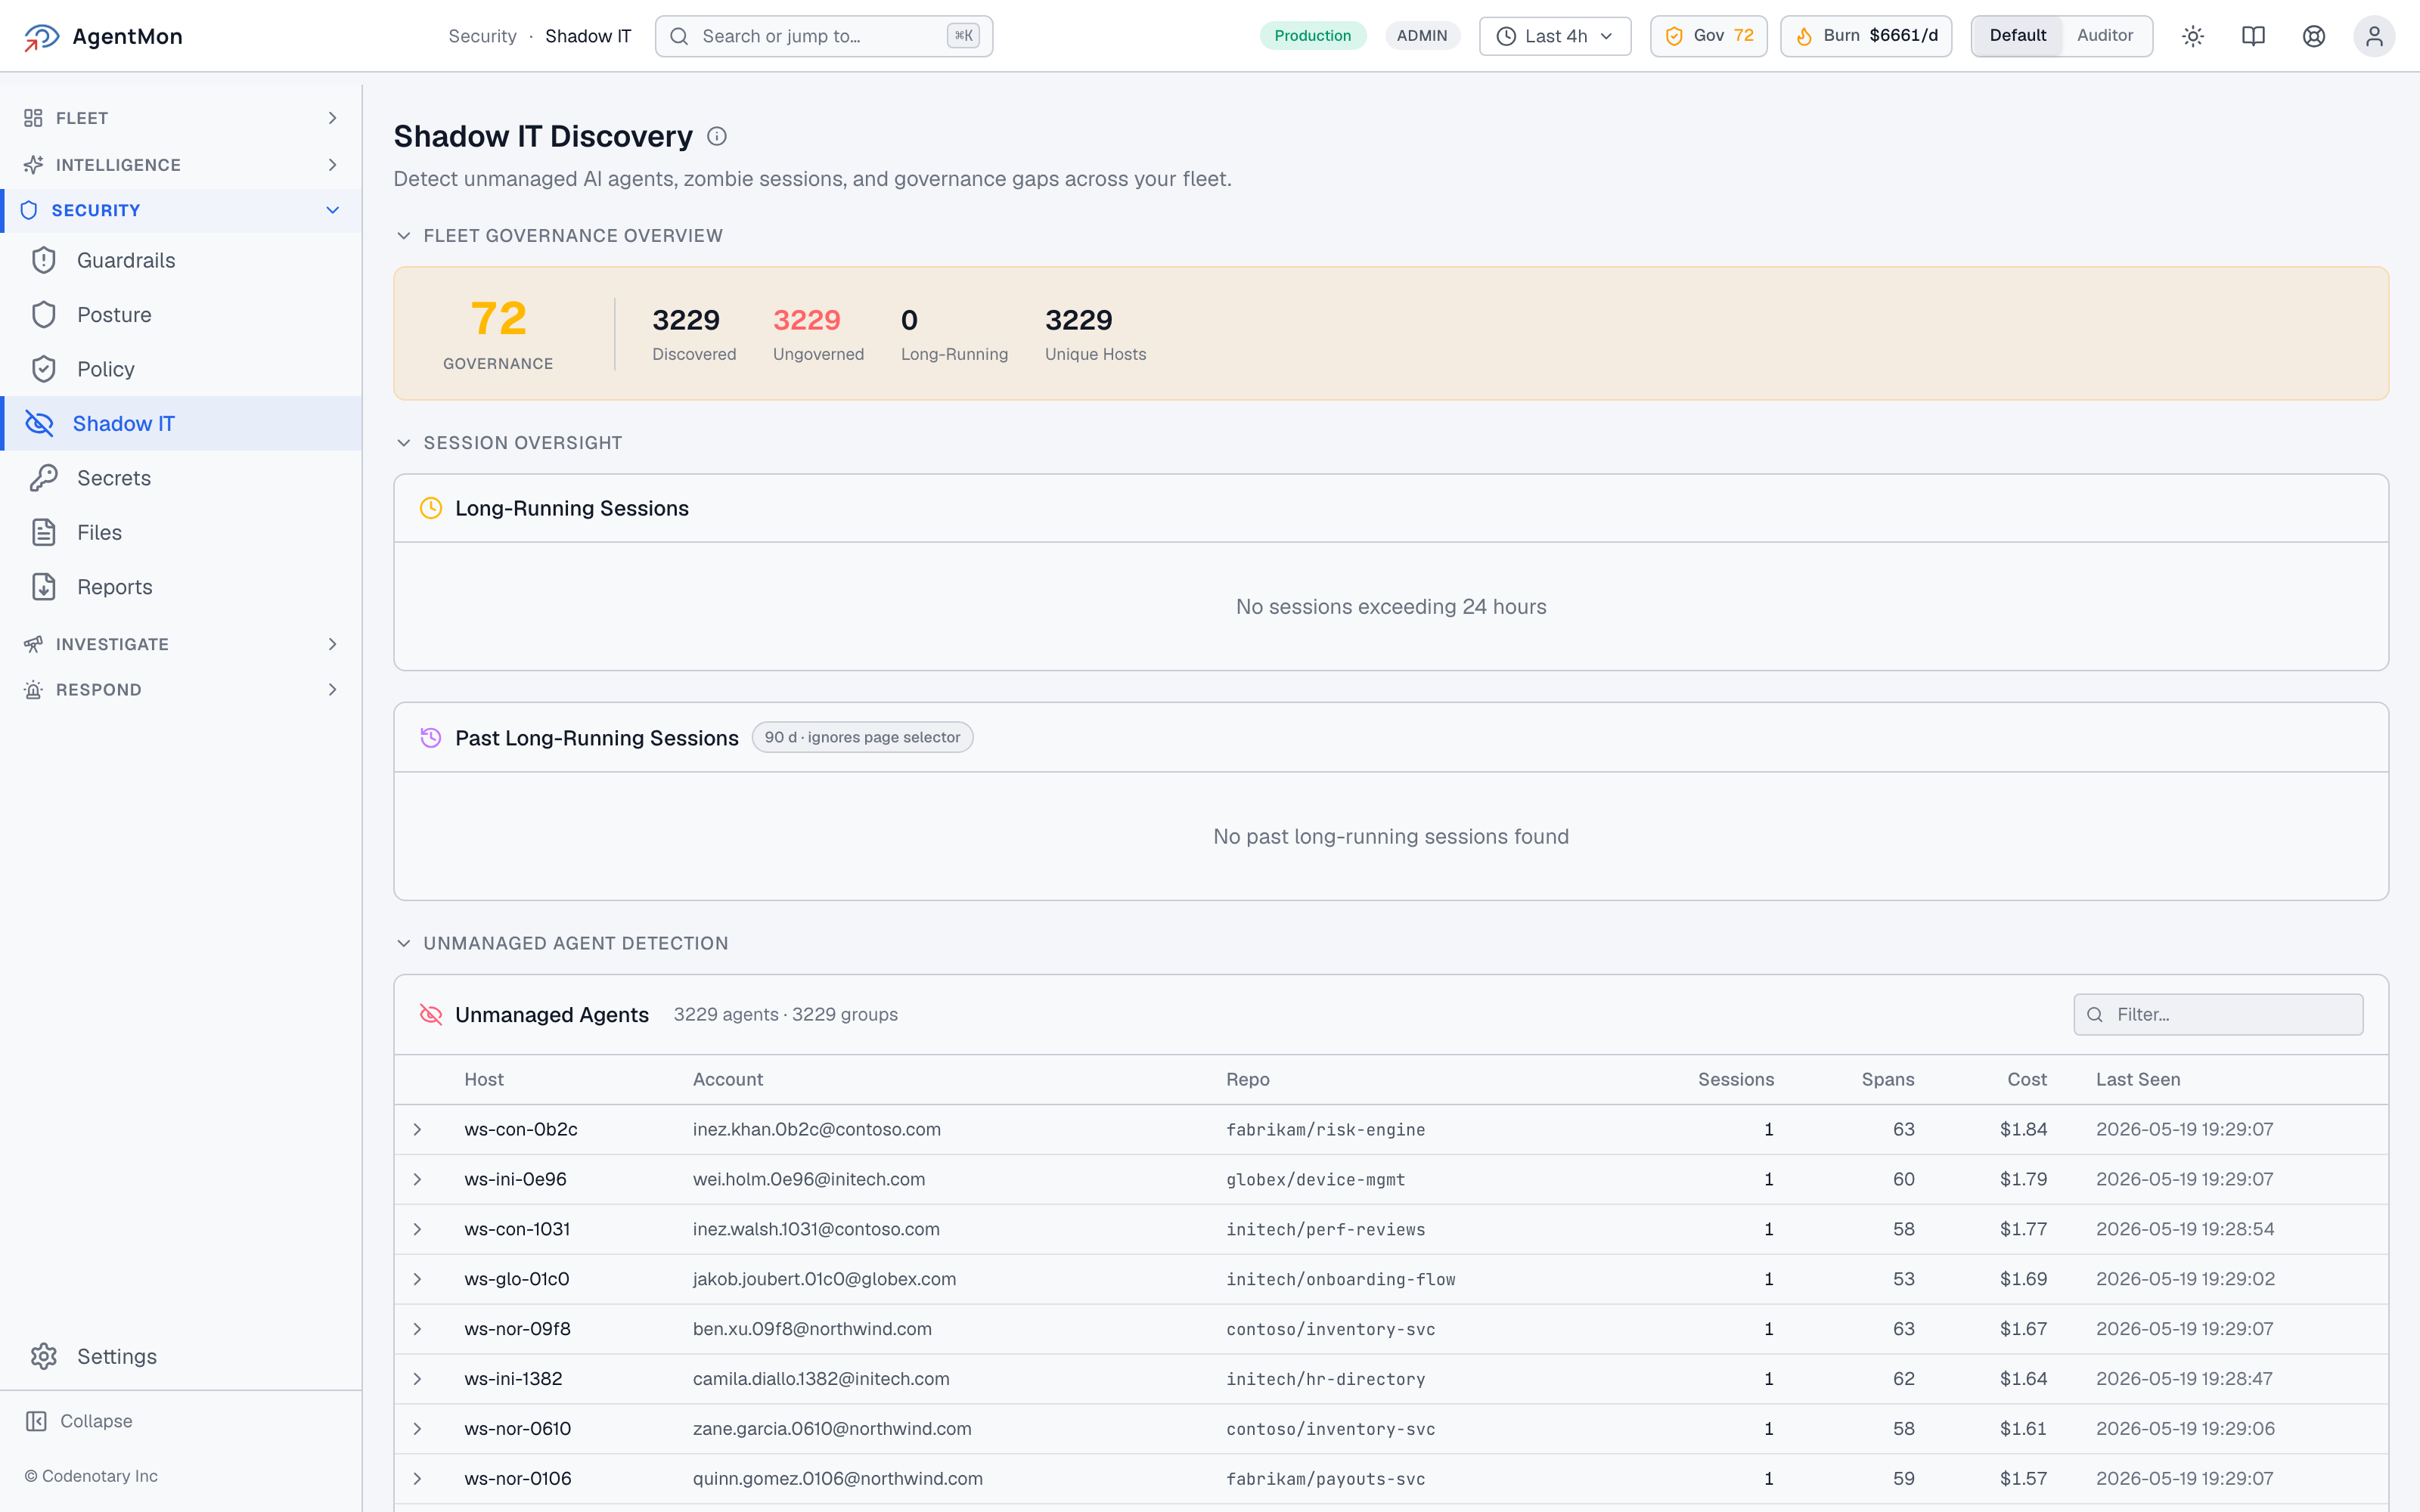
Task: Click the '90 d · ignores page selector' badge
Action: point(862,738)
